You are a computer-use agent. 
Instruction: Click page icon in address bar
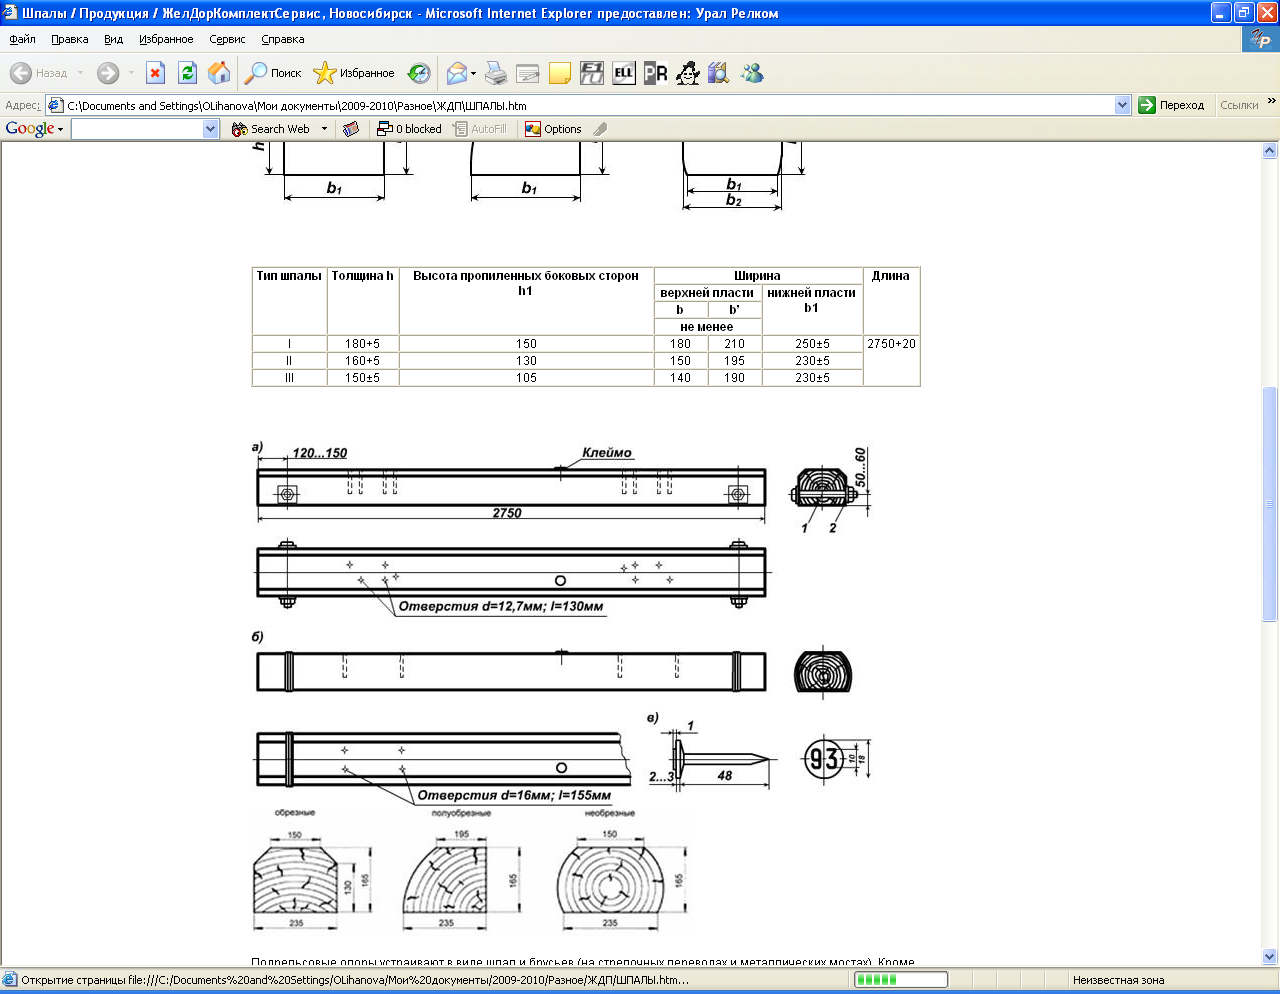click(56, 105)
